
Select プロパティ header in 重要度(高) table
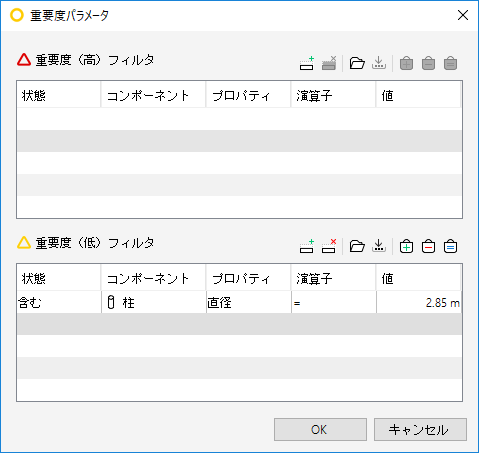[248, 95]
